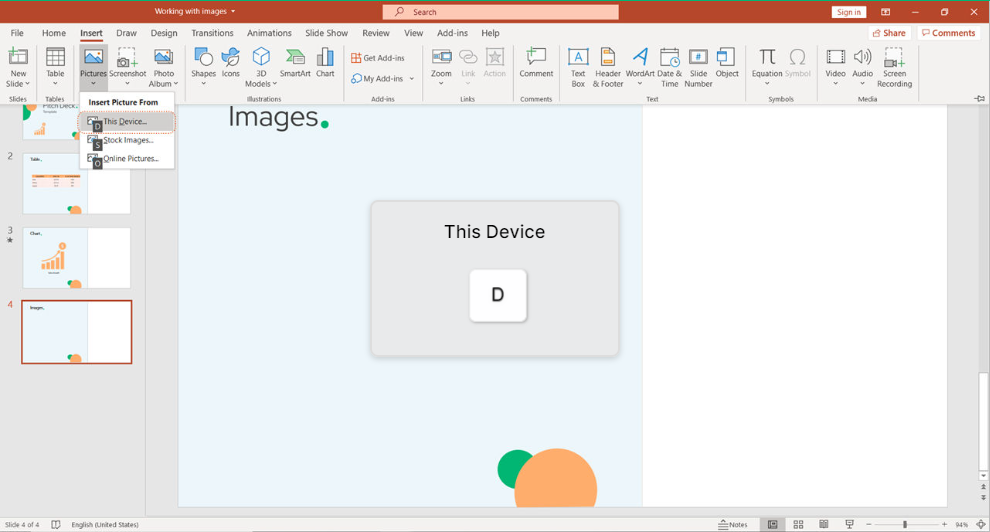
Task: Switch to the Transitions tab
Action: click(212, 33)
